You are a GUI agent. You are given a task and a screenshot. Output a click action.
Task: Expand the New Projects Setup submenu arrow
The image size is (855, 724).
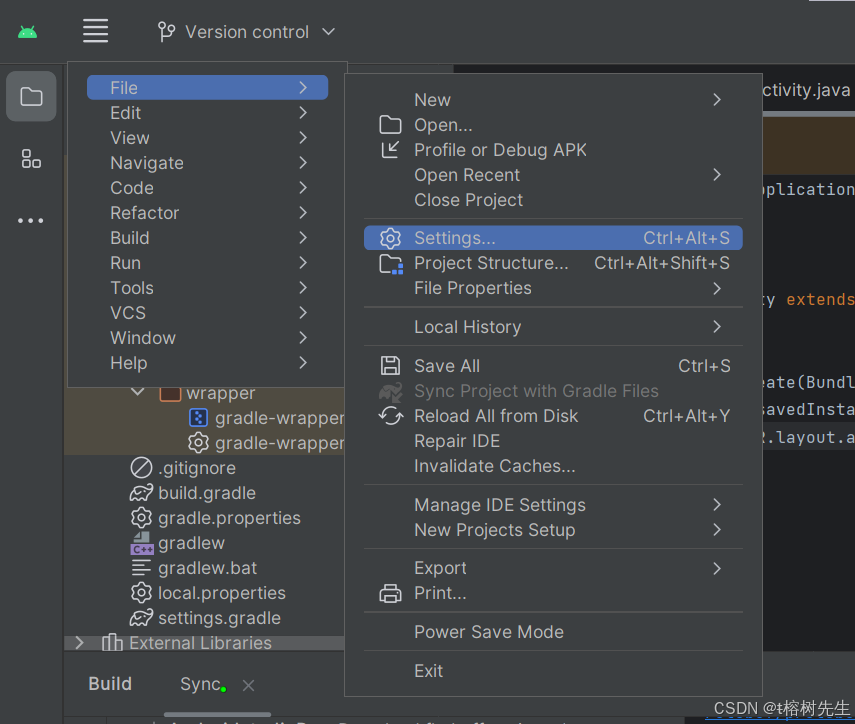(717, 530)
